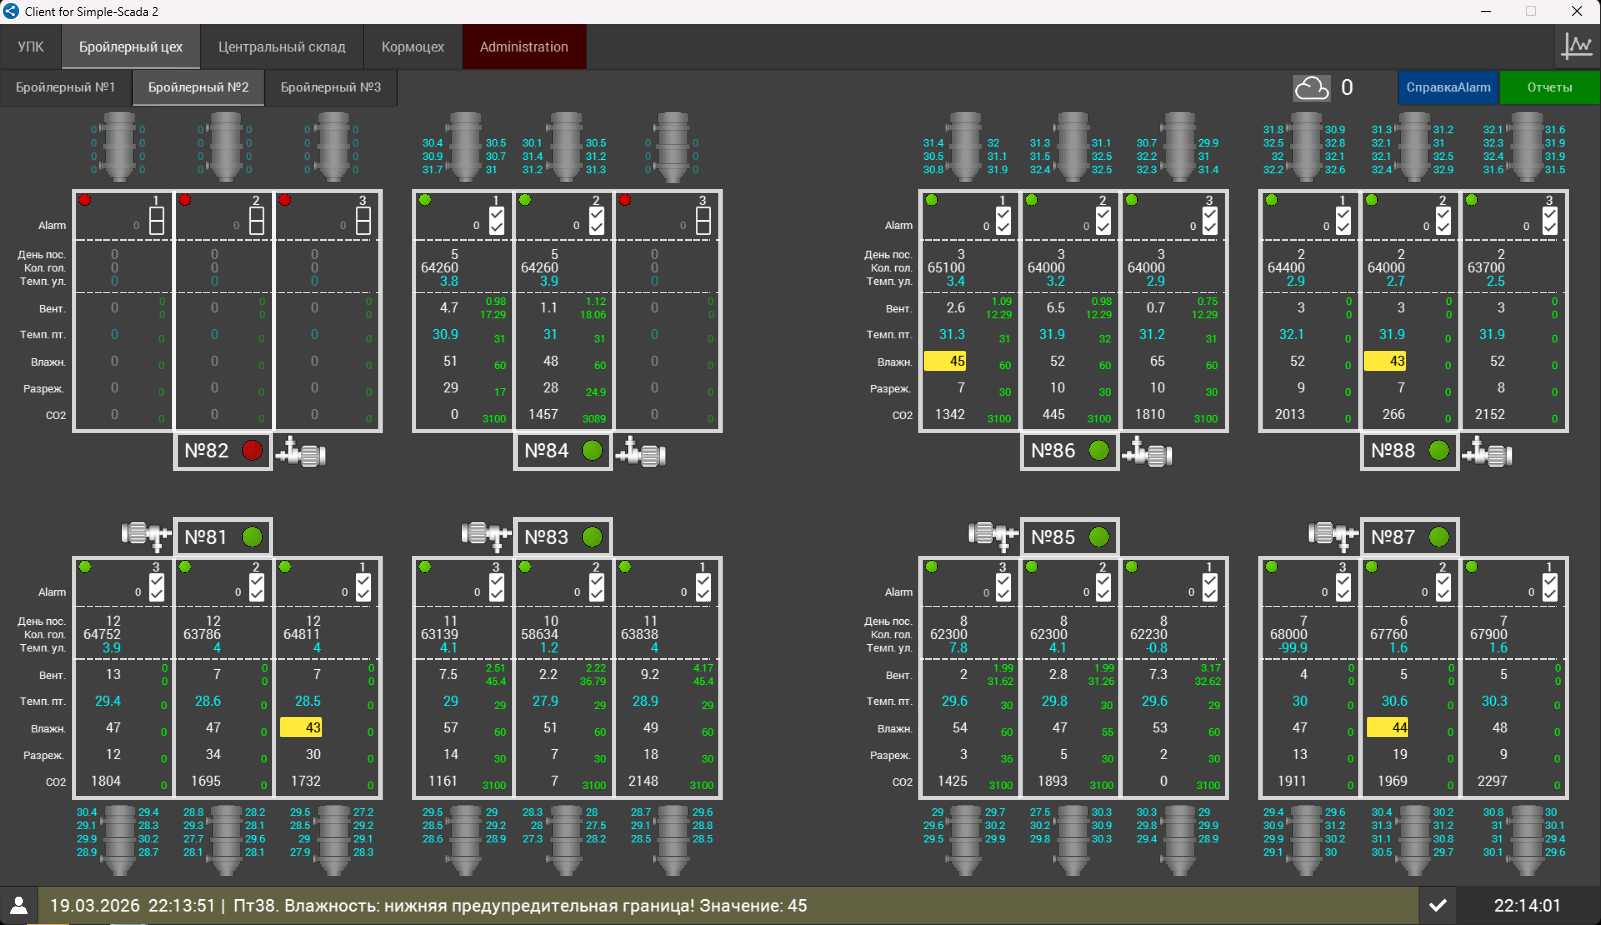This screenshot has width=1601, height=925.
Task: Click the user account icon in status bar
Action: point(19,905)
